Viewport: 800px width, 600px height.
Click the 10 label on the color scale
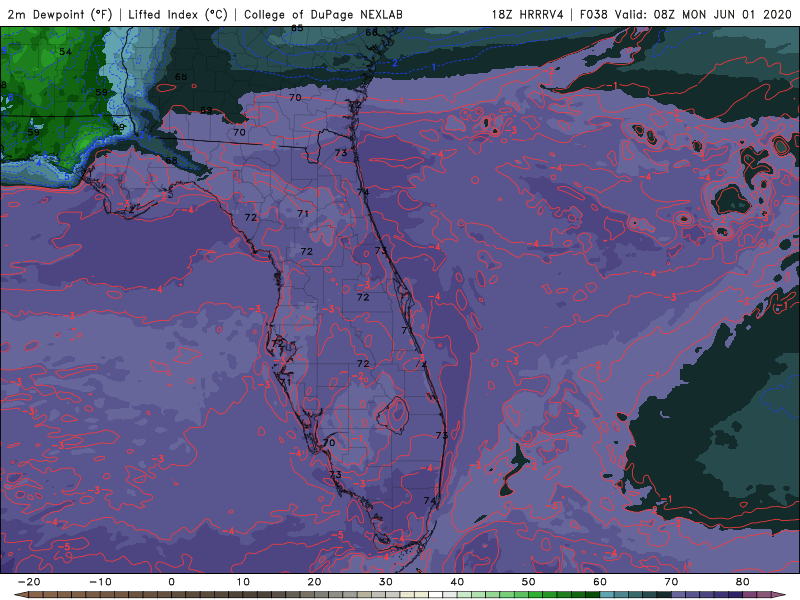(243, 582)
